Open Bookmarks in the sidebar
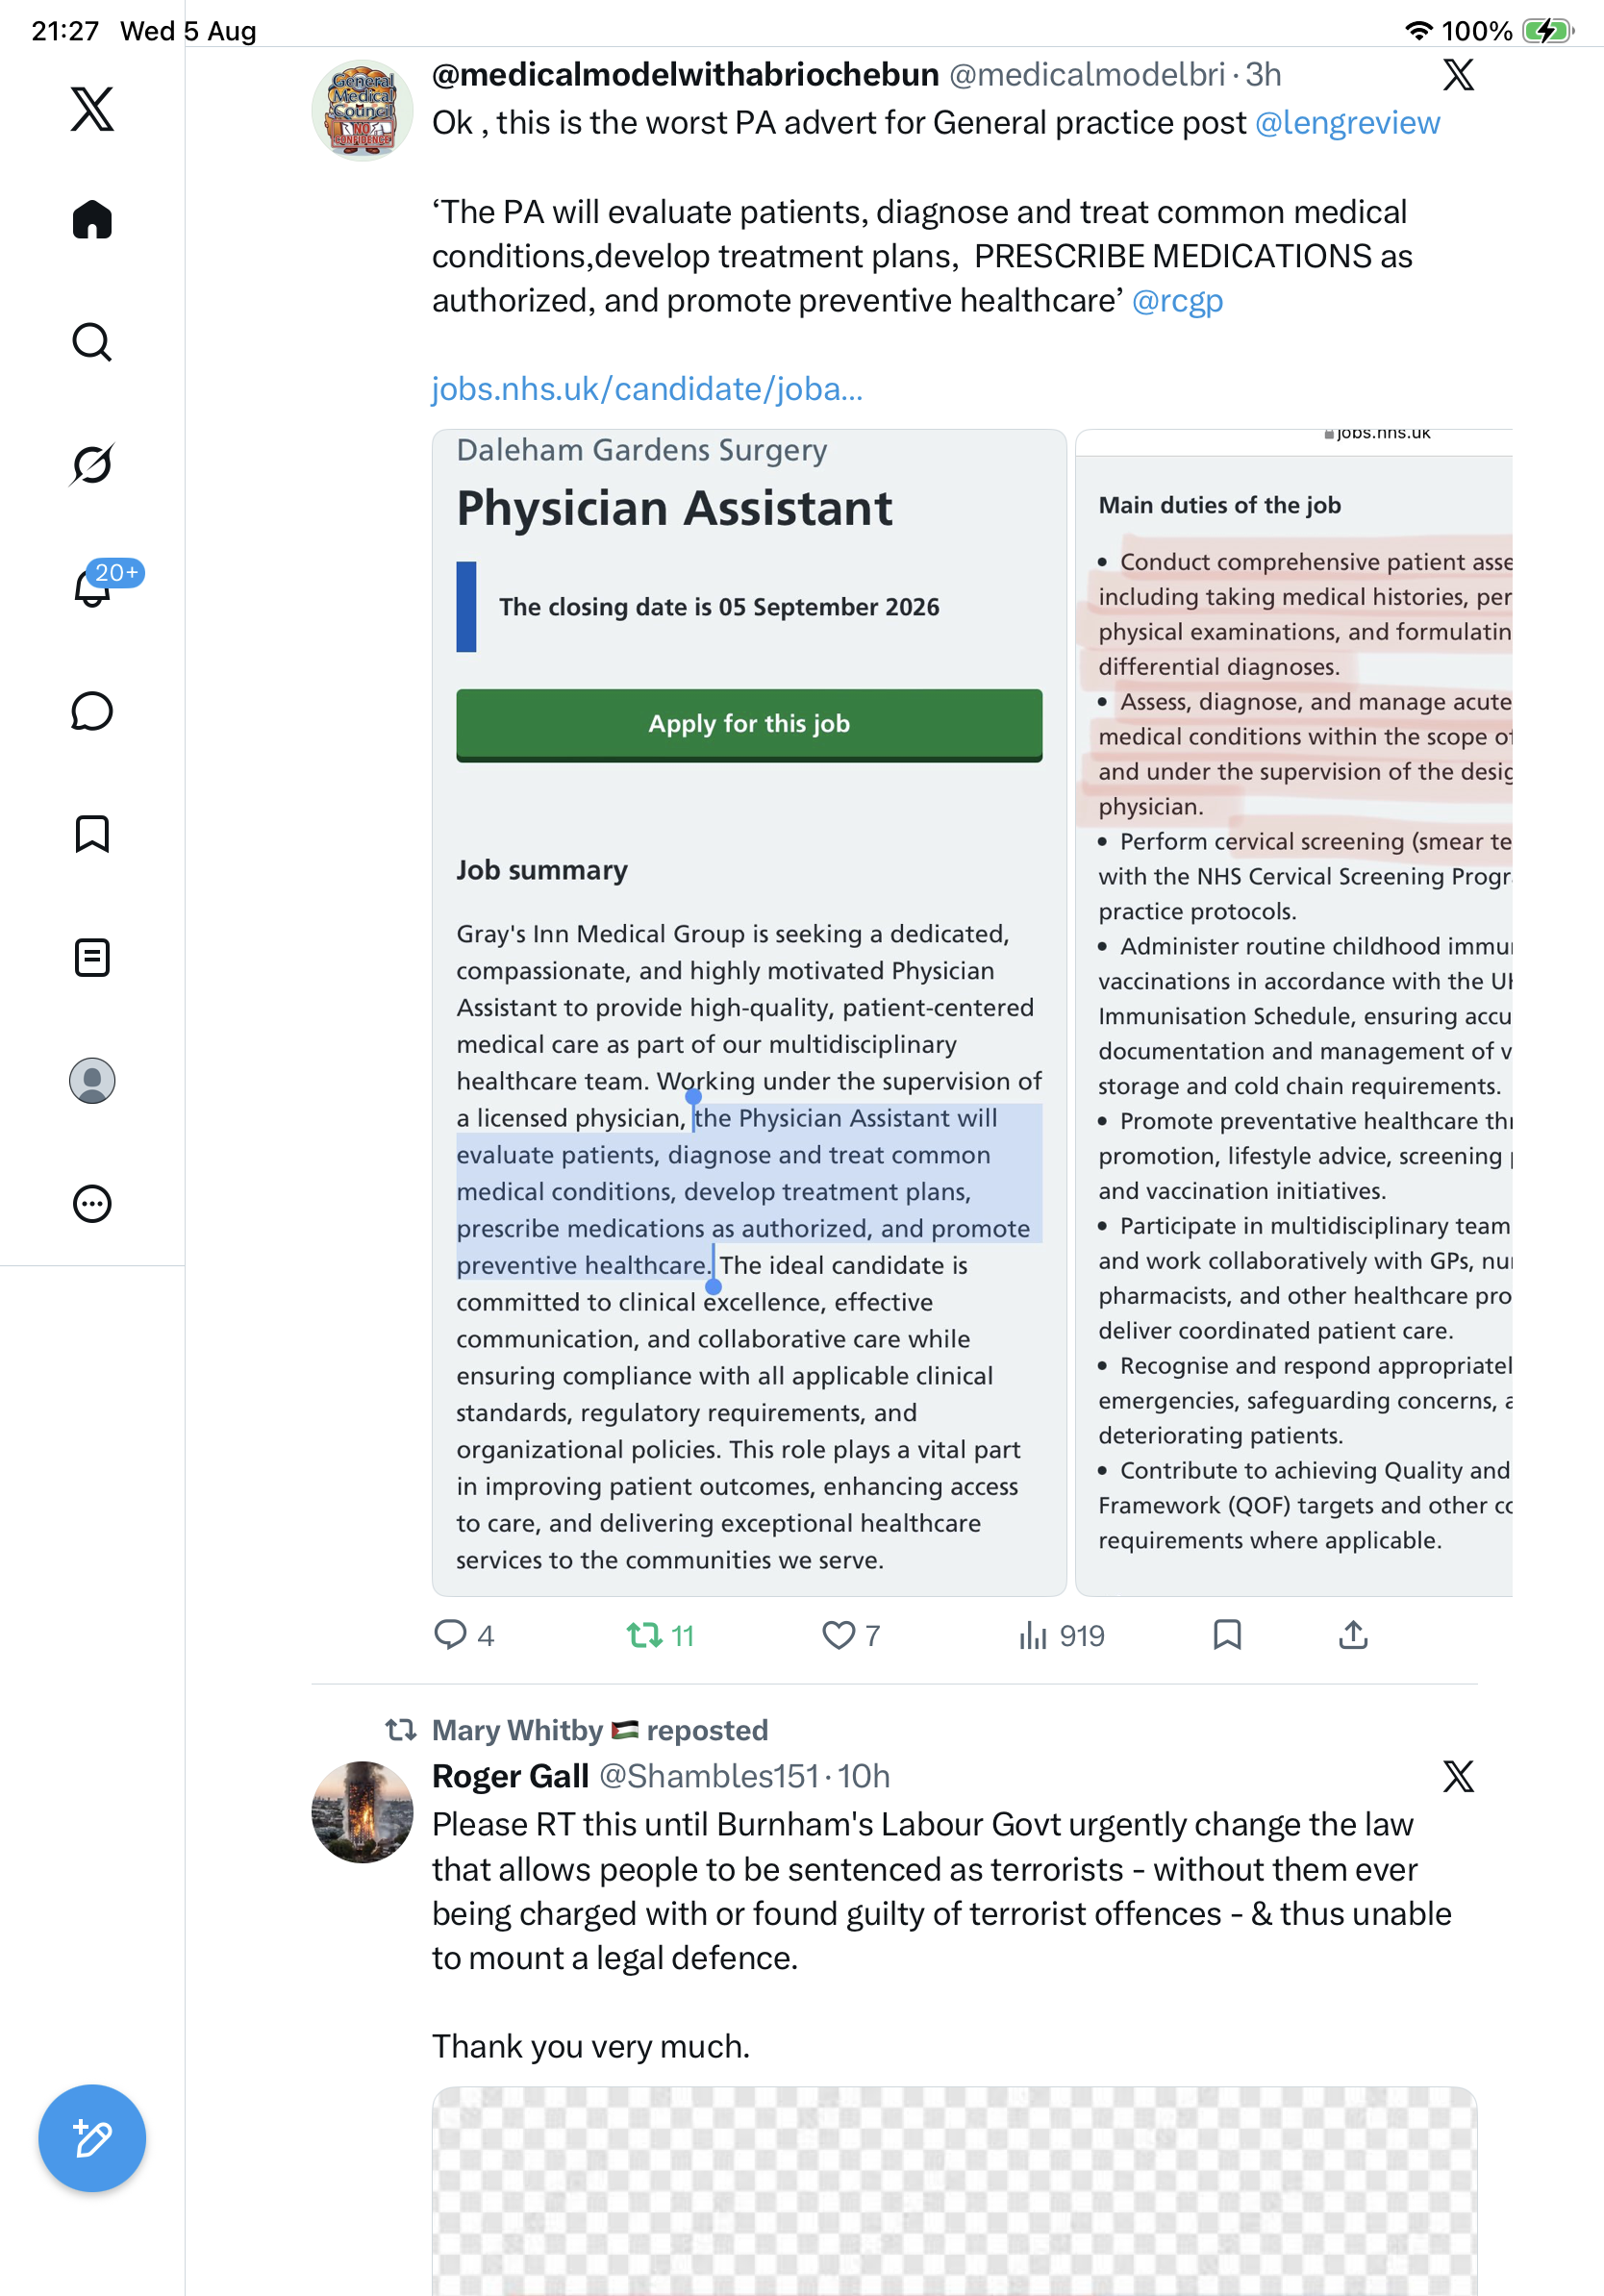Image resolution: width=1604 pixels, height=2296 pixels. (92, 834)
